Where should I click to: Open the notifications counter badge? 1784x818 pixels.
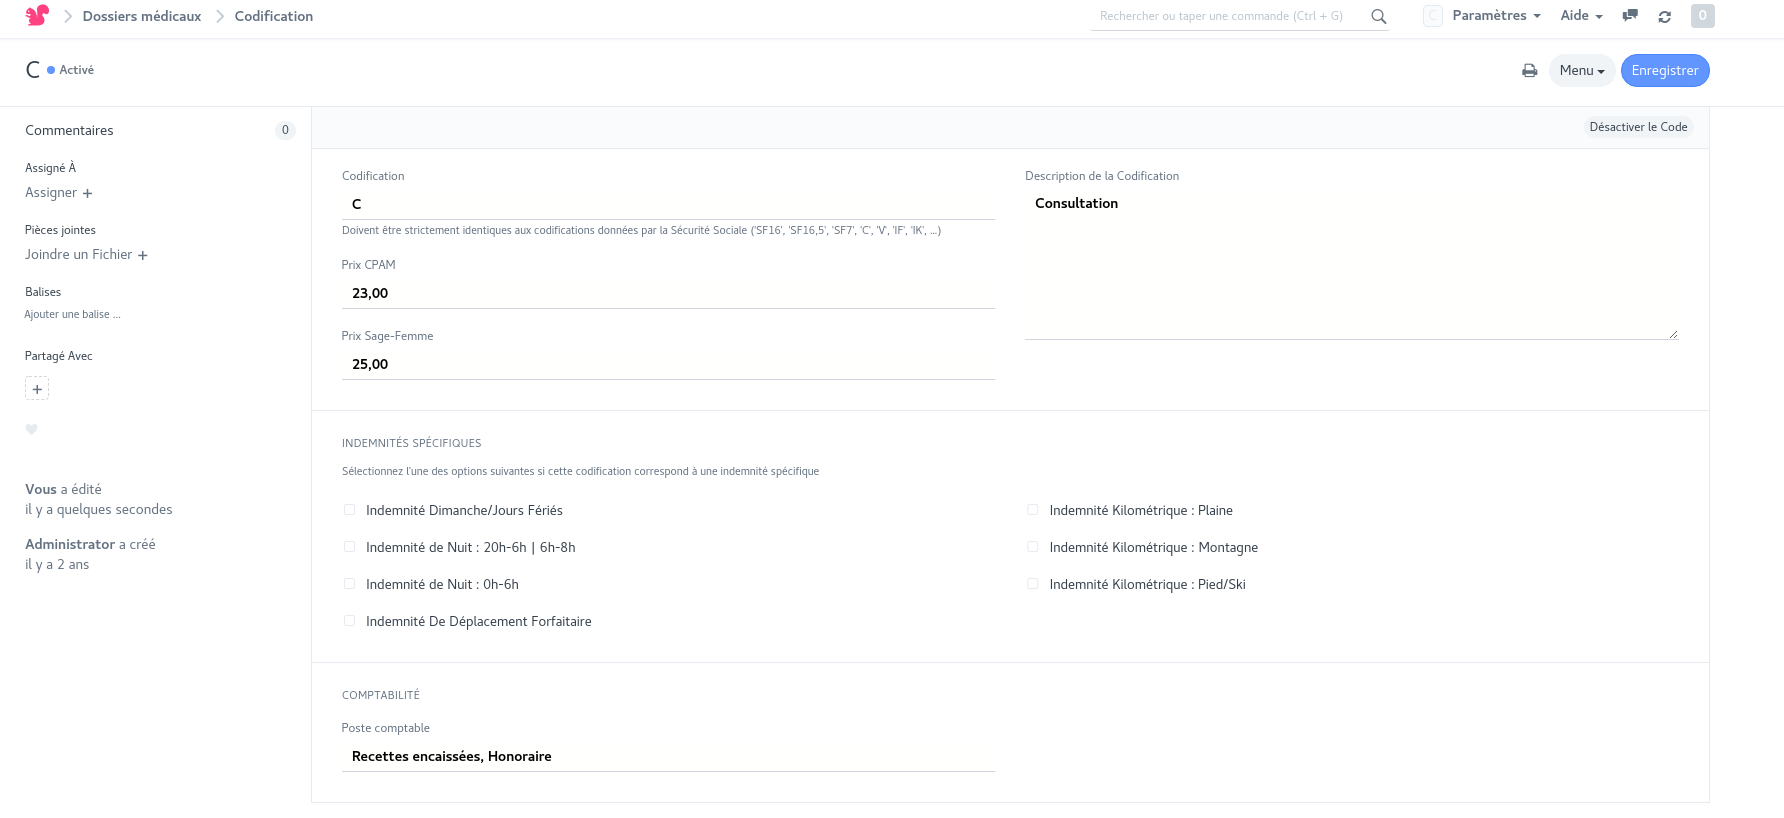click(x=1702, y=16)
